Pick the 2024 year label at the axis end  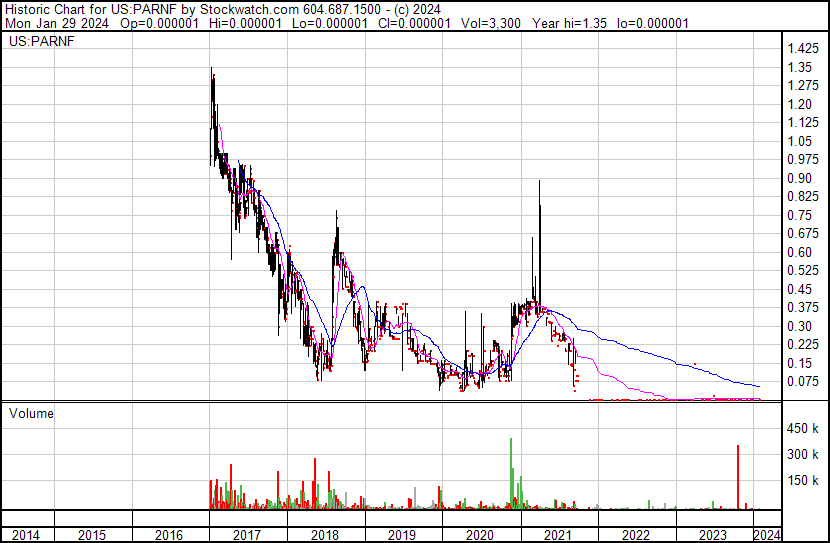coord(765,535)
